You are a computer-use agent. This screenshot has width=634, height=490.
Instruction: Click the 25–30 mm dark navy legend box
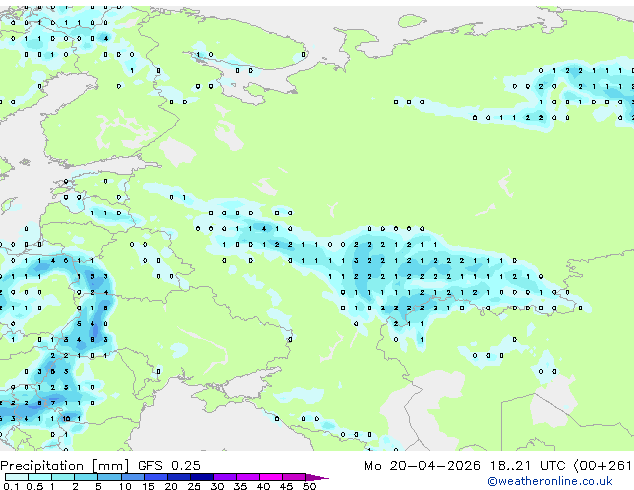point(202,477)
